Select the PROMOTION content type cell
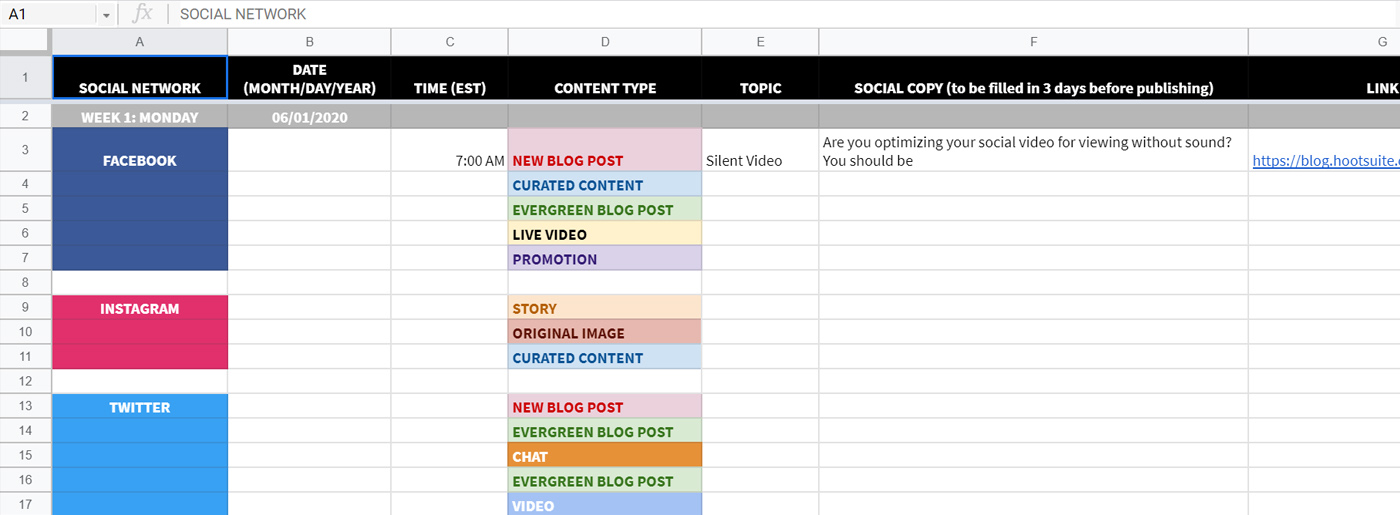 pyautogui.click(x=604, y=259)
